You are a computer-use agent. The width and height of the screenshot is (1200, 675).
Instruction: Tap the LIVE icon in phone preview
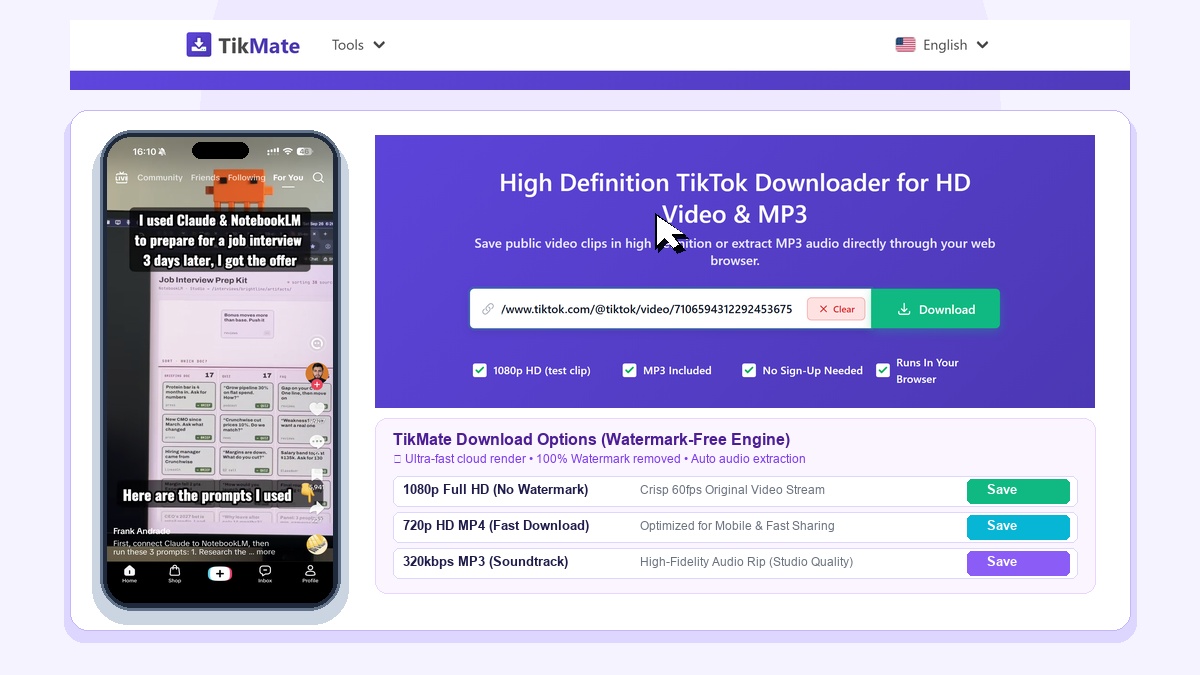pos(122,178)
